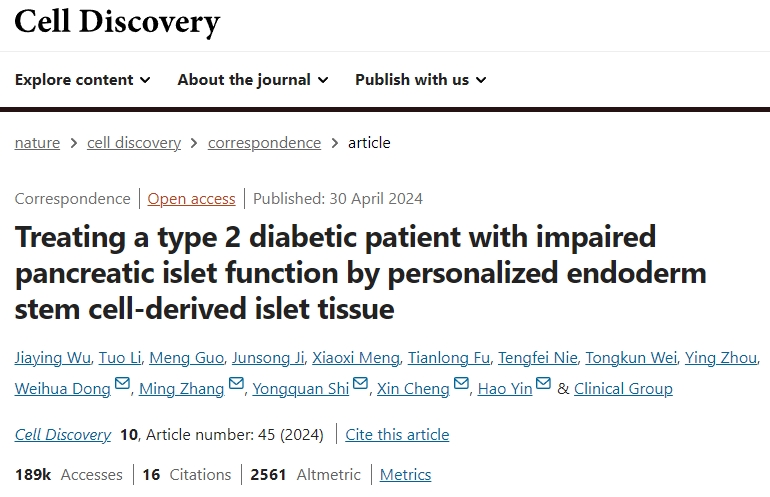
Task: Open the Cite this article link
Action: [397, 435]
